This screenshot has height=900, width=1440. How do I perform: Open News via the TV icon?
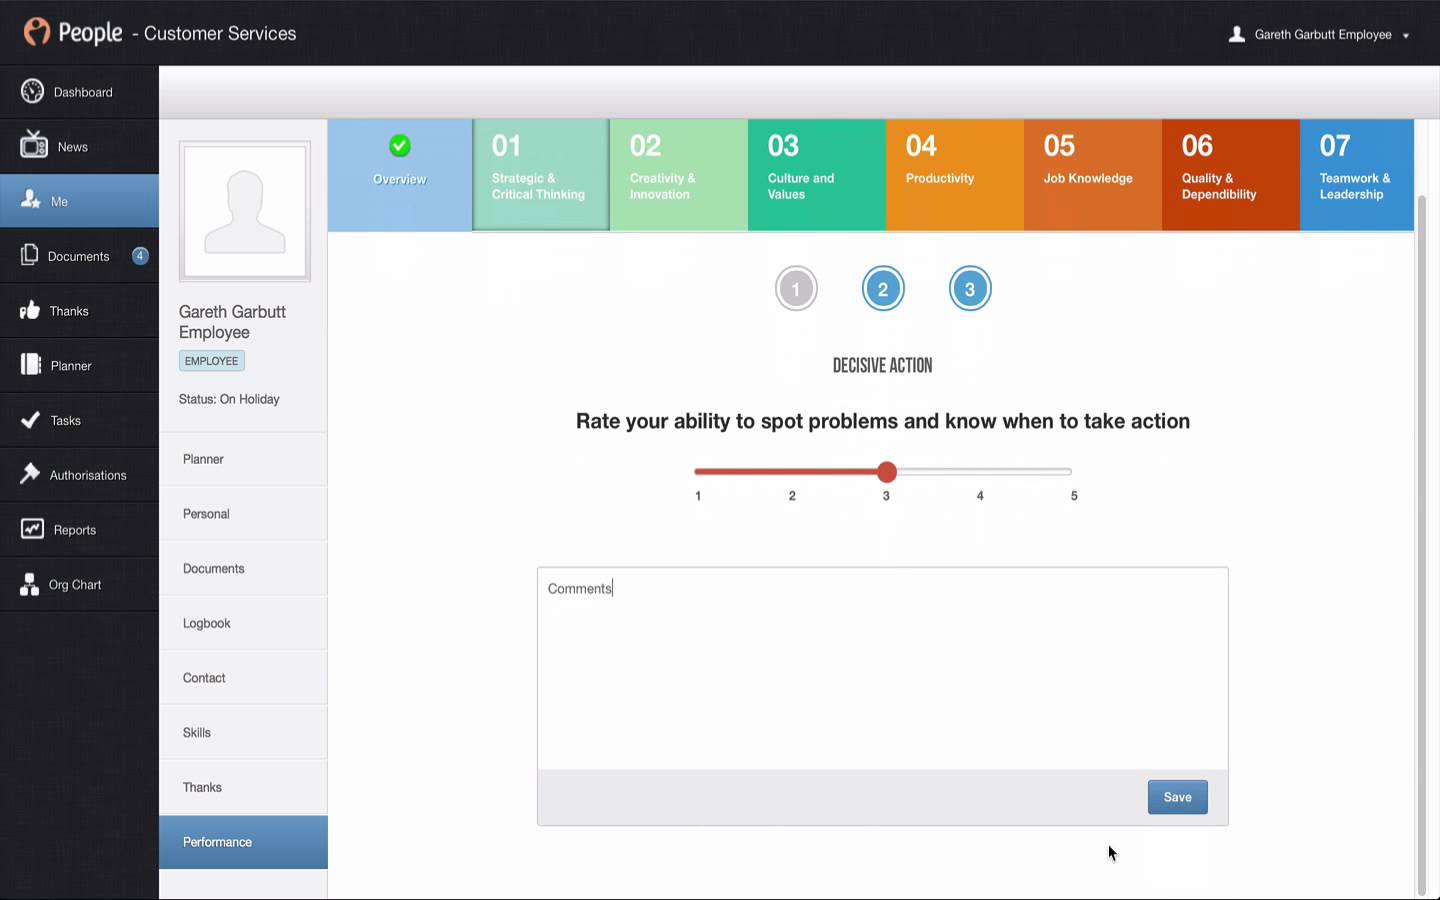coord(33,146)
